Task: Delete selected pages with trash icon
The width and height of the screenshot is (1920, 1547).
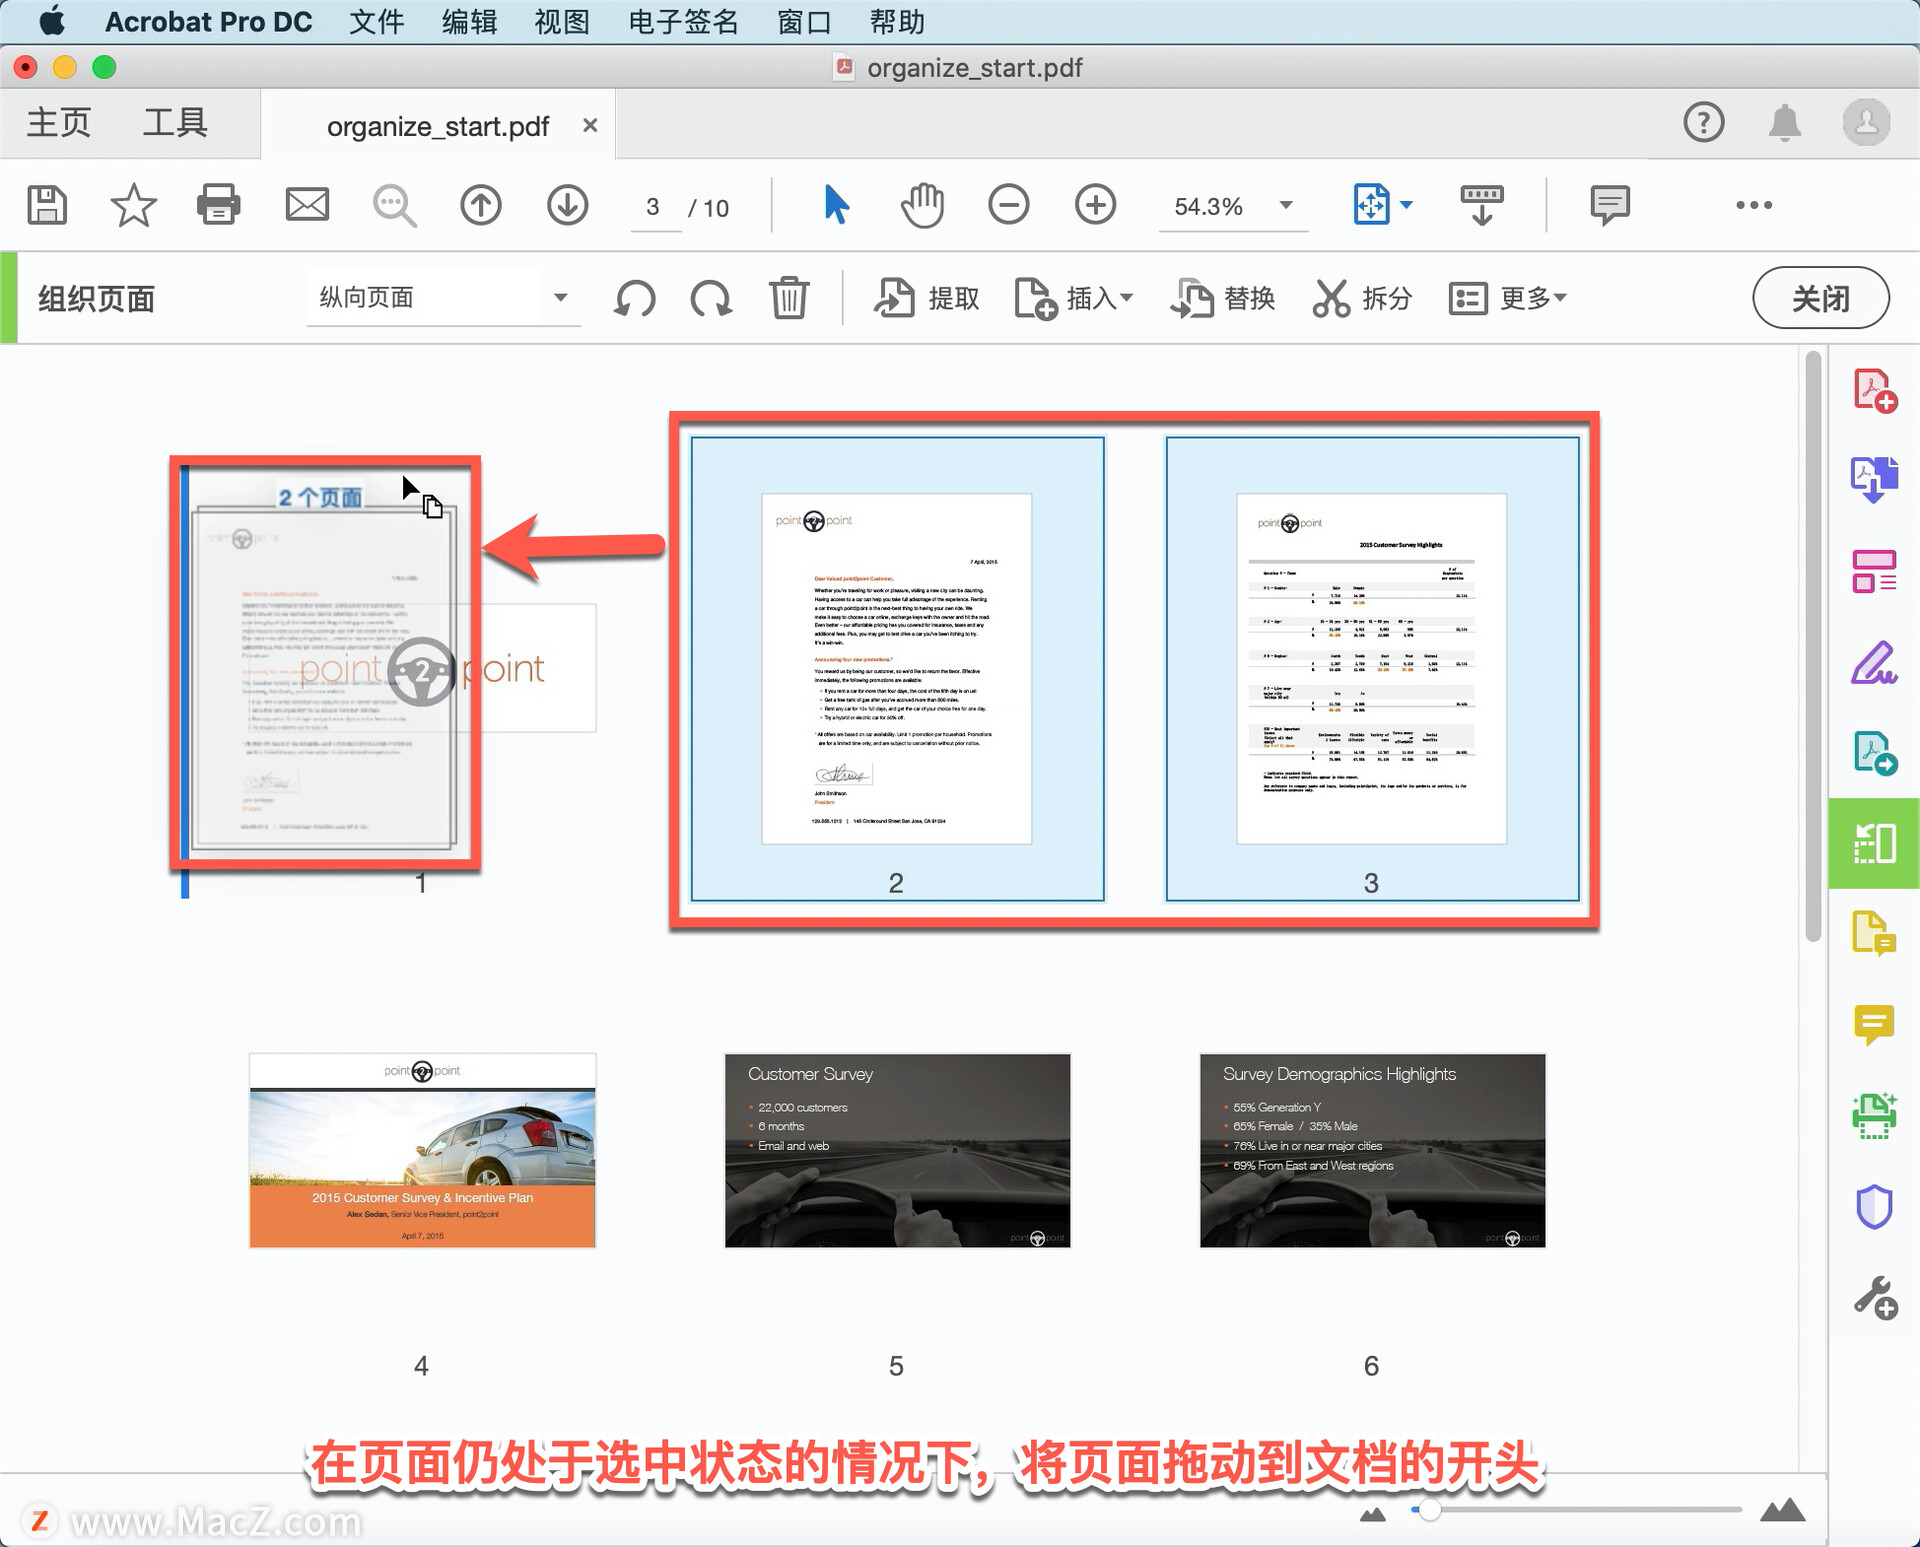Action: [789, 298]
